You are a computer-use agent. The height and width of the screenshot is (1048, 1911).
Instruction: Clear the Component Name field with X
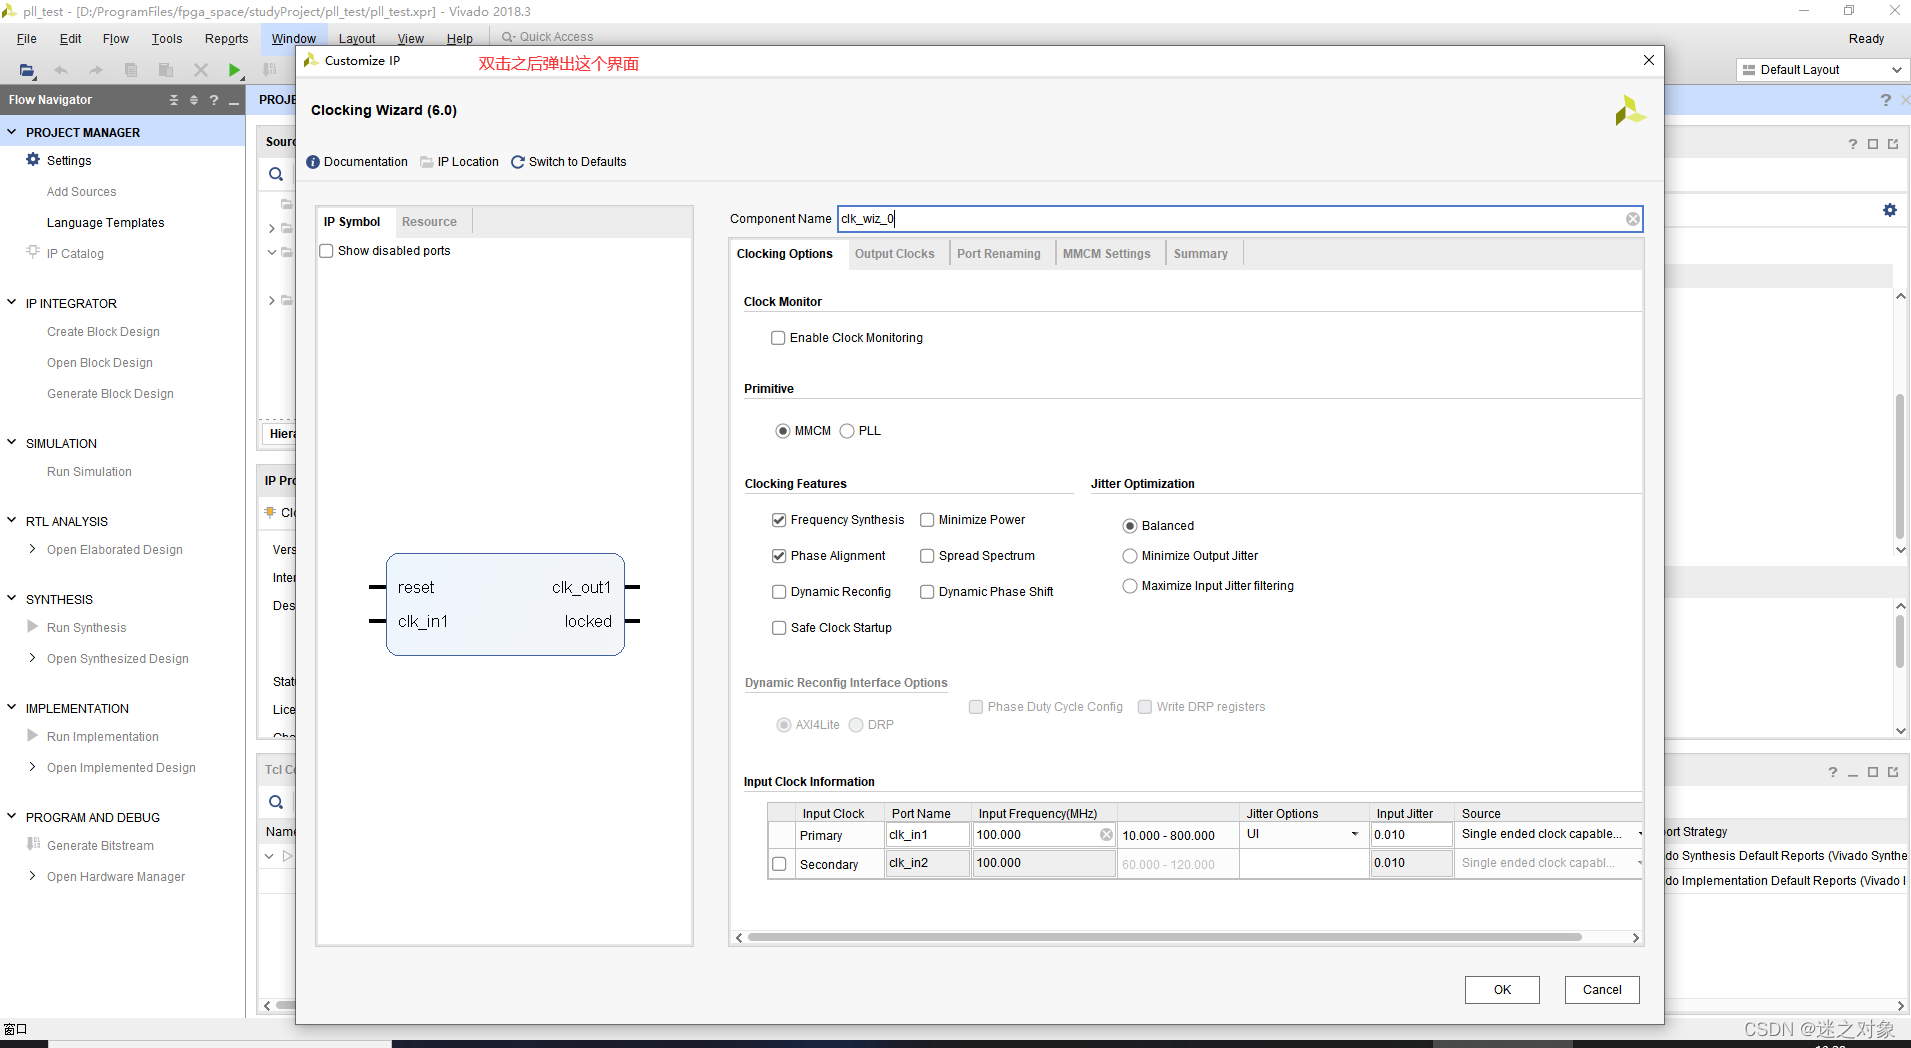coord(1632,219)
